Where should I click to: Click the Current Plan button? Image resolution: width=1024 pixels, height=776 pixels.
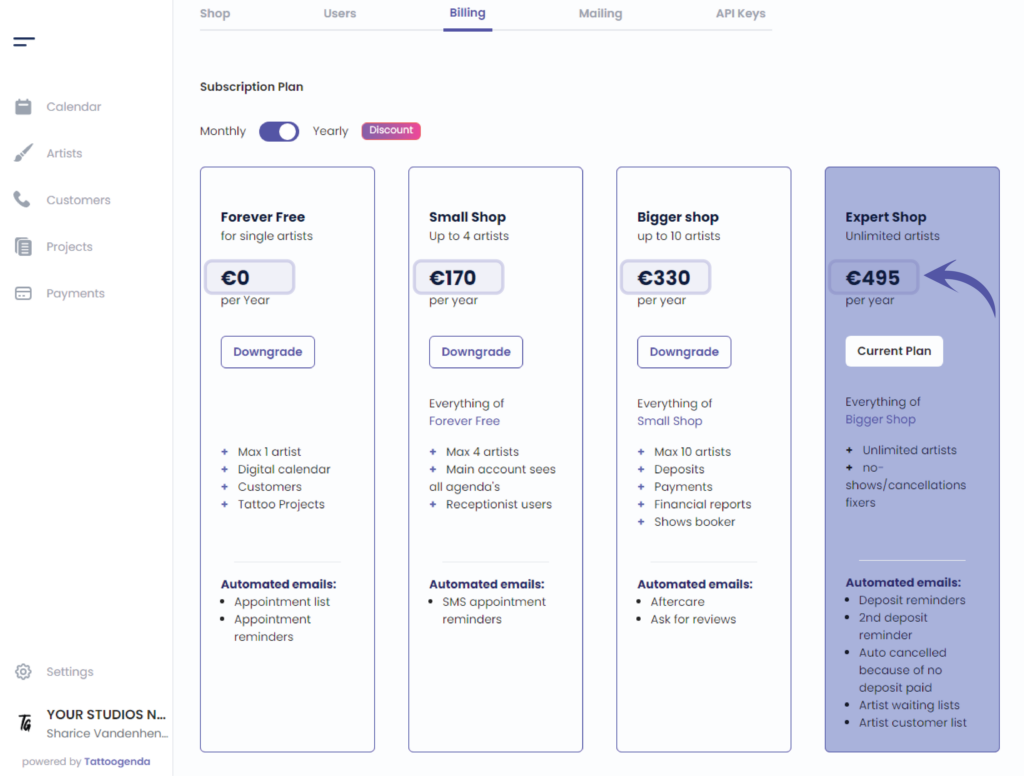click(x=894, y=351)
